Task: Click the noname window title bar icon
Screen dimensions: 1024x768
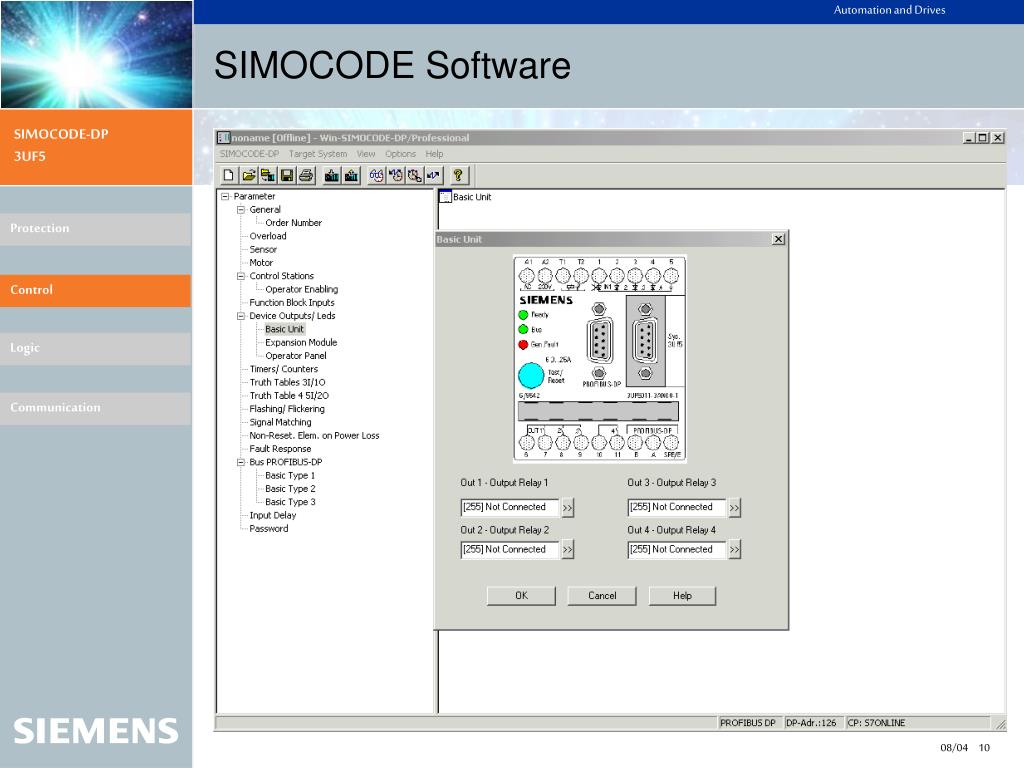Action: (x=224, y=138)
